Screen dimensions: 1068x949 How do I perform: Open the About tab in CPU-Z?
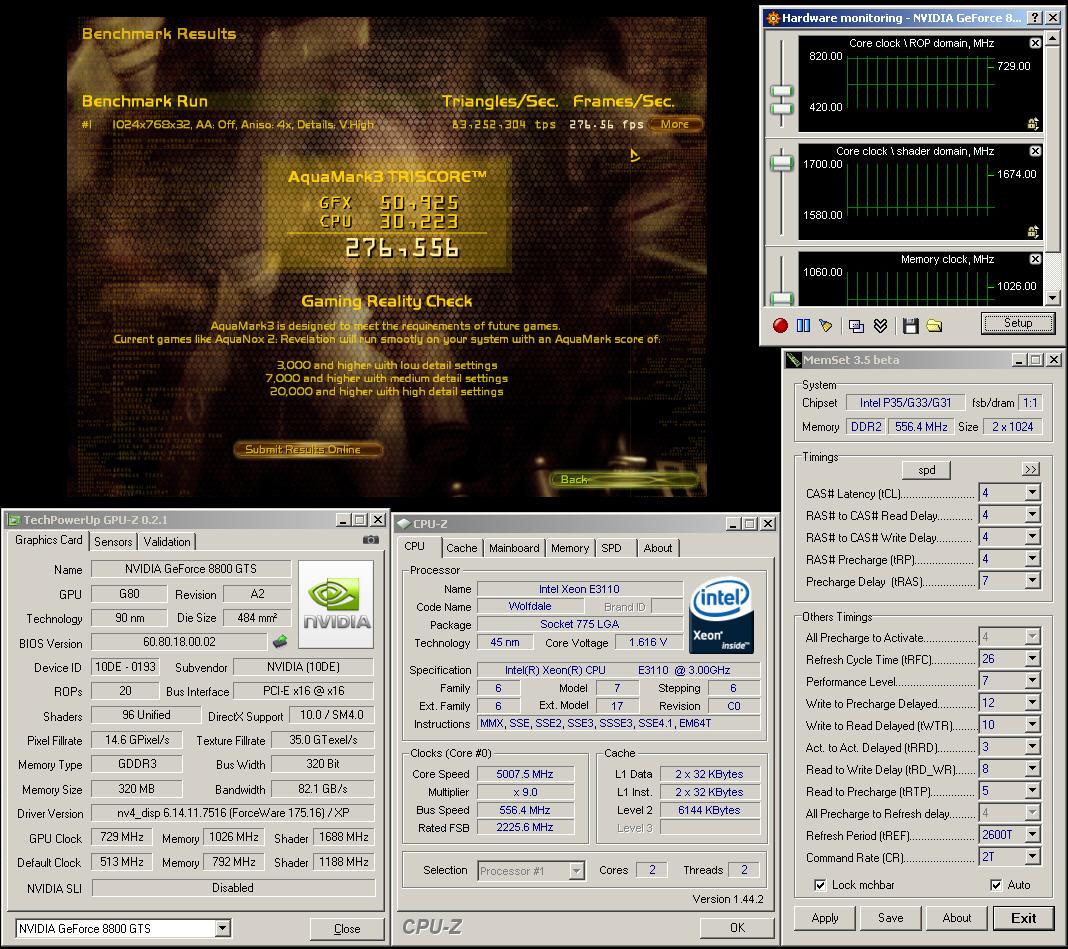click(x=657, y=548)
